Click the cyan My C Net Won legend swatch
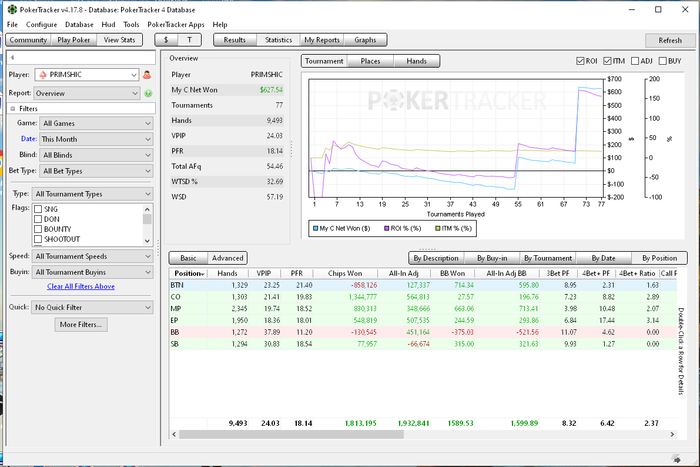The image size is (700, 467). [315, 229]
